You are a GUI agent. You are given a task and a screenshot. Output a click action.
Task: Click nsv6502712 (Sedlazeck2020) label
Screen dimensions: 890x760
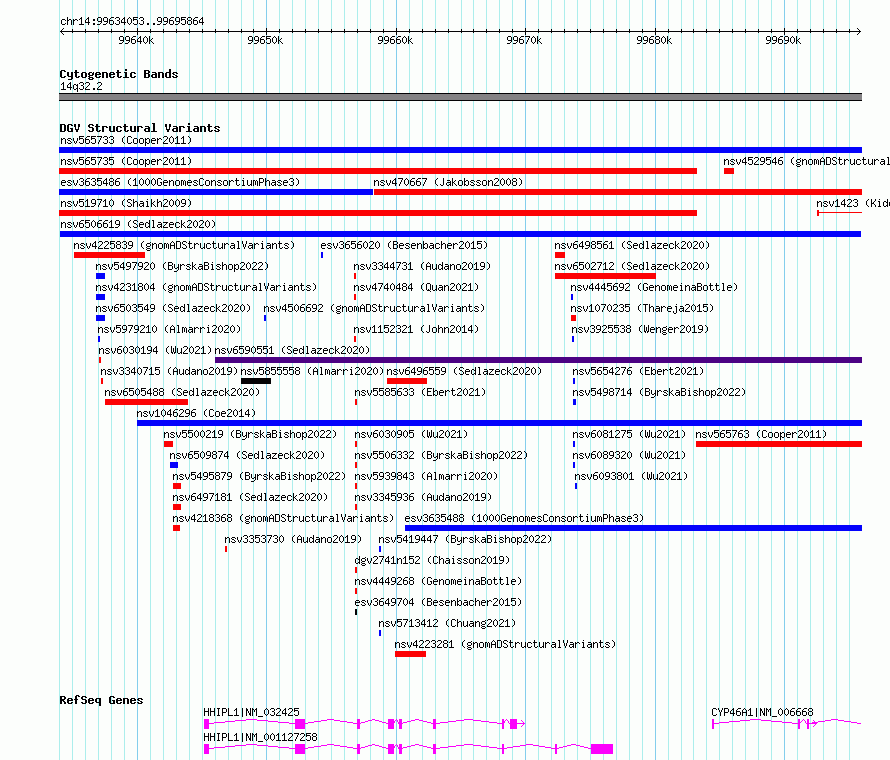pyautogui.click(x=632, y=266)
